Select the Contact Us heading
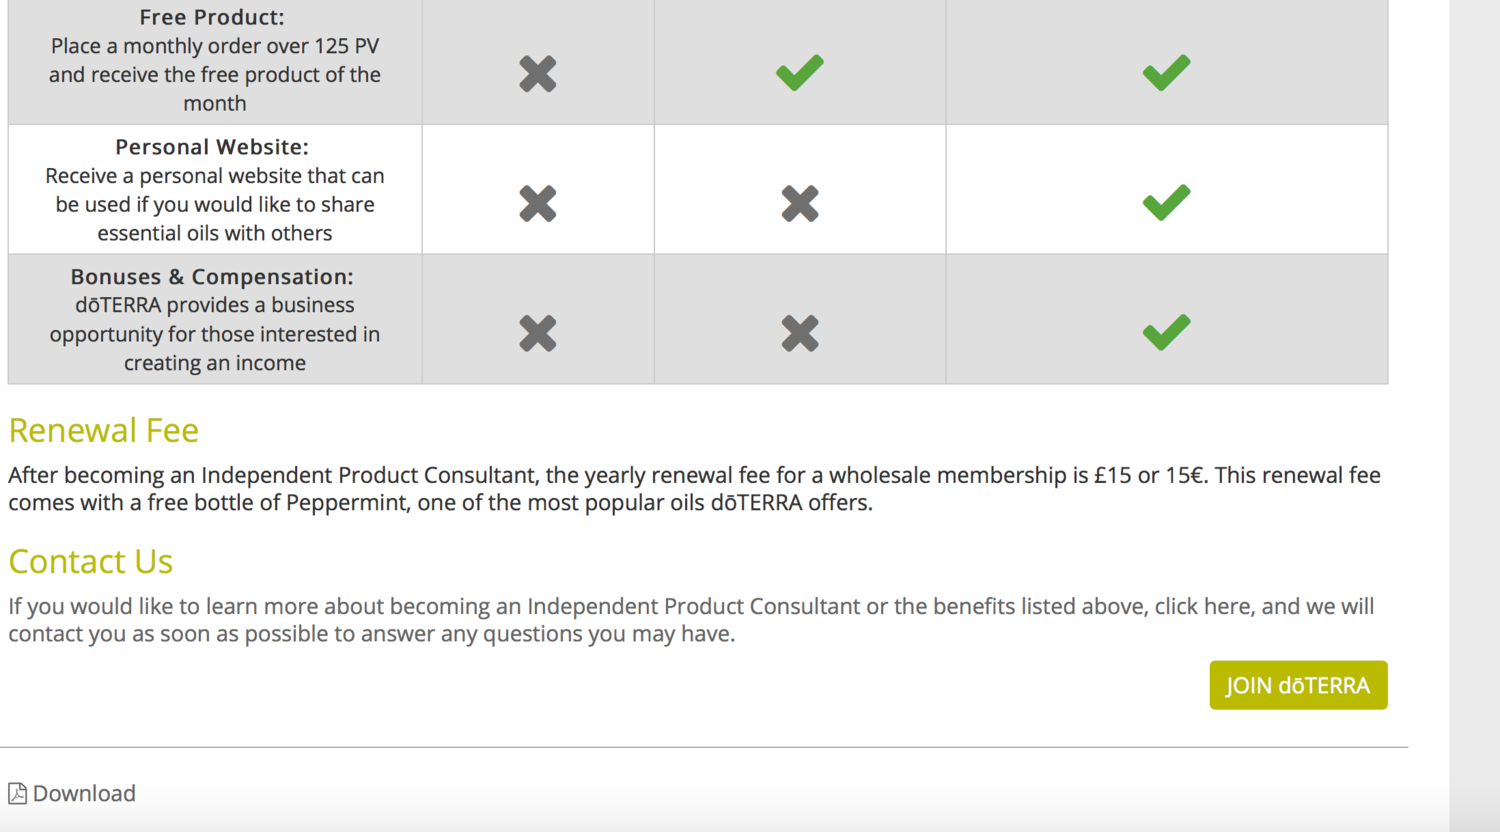 click(91, 561)
